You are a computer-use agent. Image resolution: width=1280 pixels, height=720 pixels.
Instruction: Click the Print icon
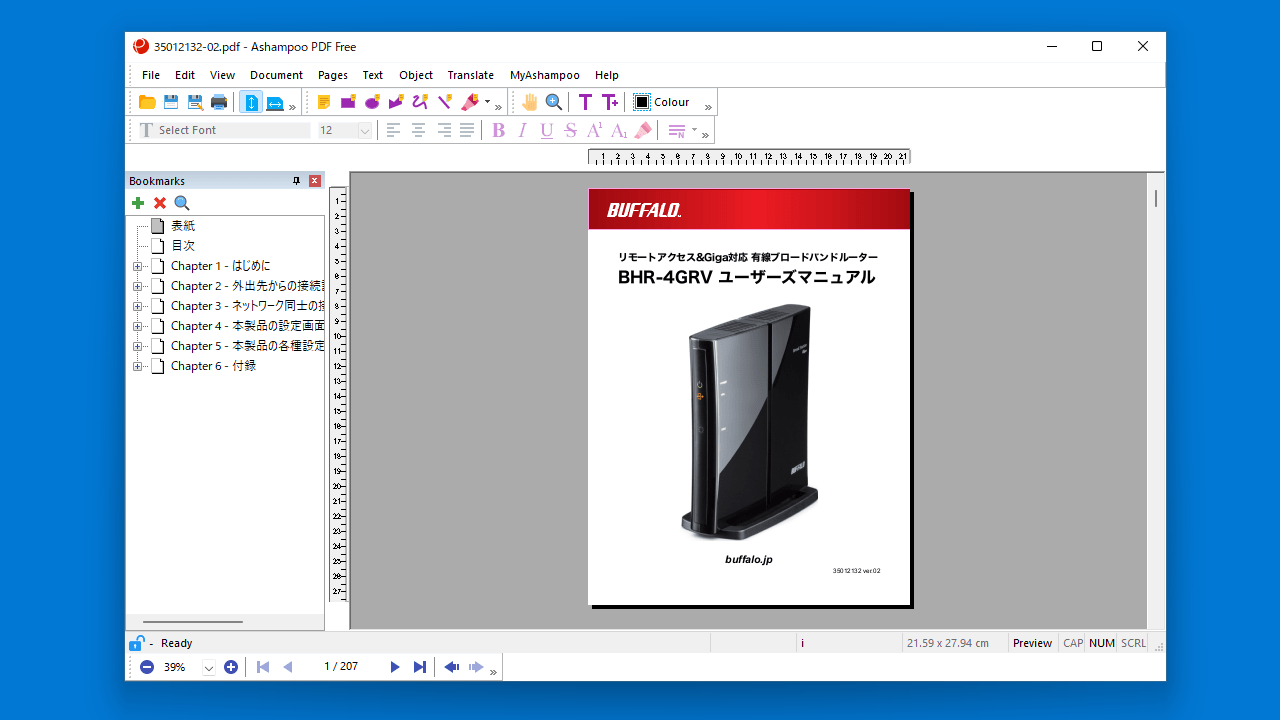click(x=219, y=102)
